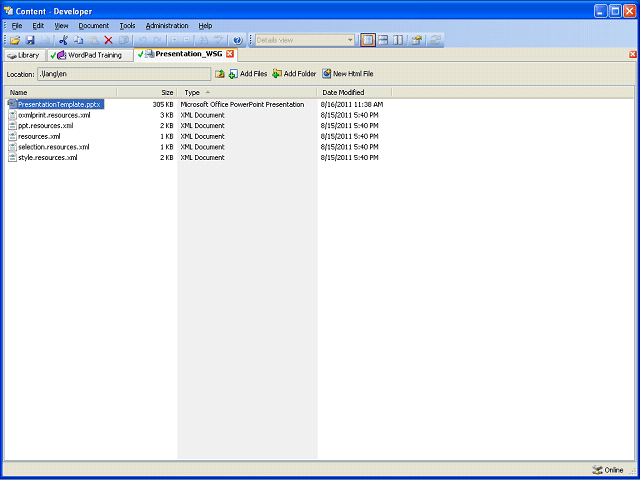Click the 305 KB size cell

163,104
